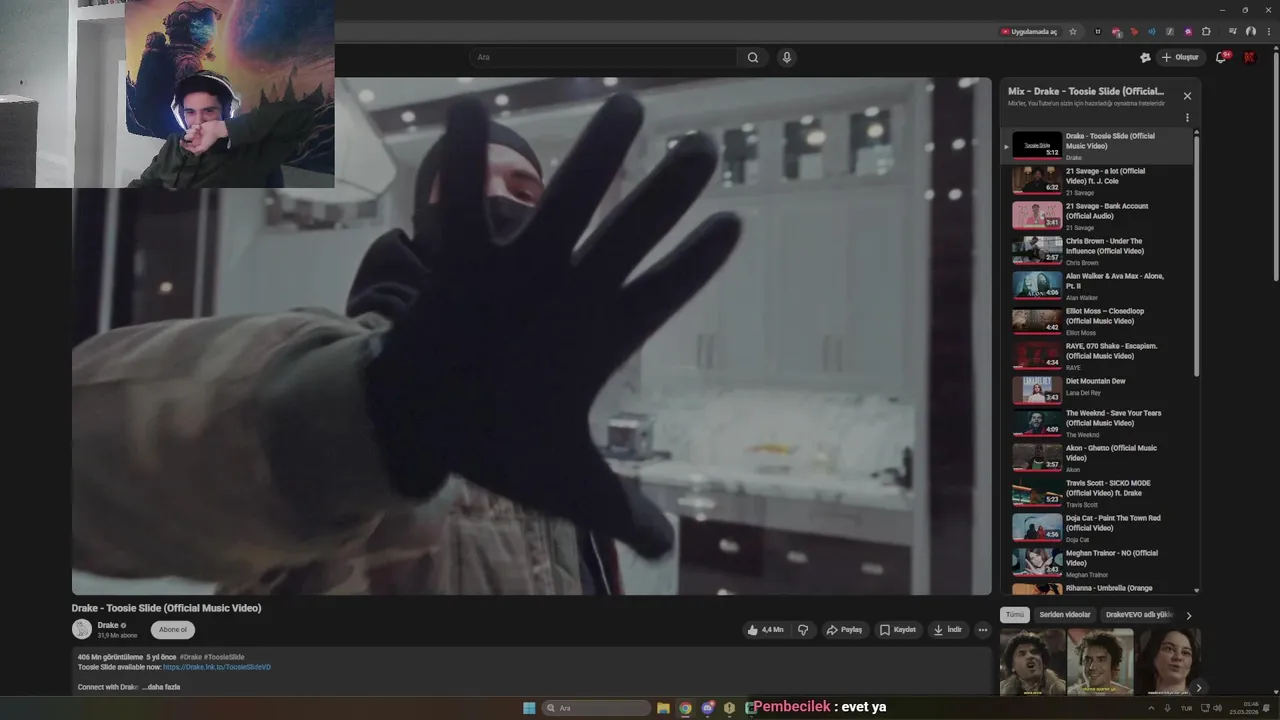Select current Drake - Toosie Slide playlist entry

1097,146
